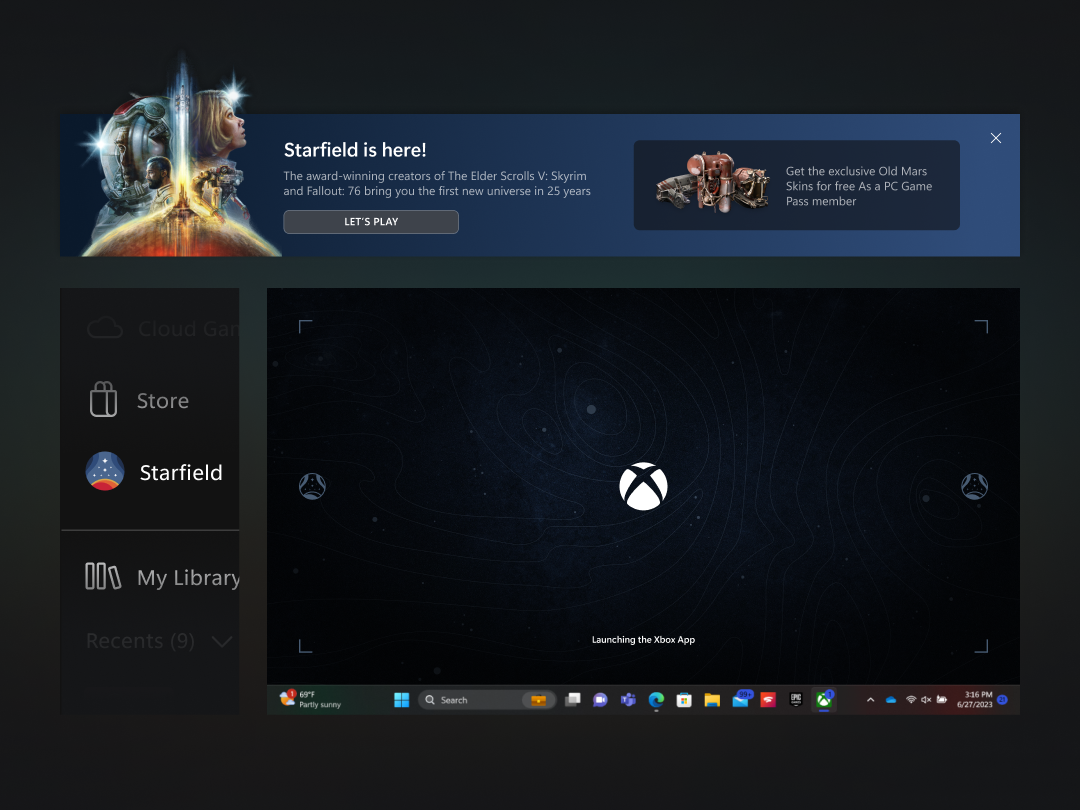Launch Microsoft Teams from the taskbar
This screenshot has width=1080, height=810.
tap(627, 700)
